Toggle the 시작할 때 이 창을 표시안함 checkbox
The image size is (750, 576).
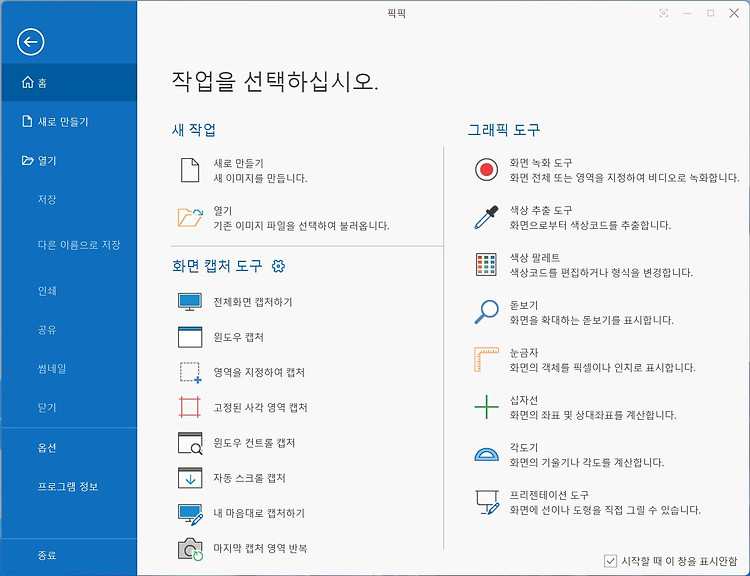pos(610,561)
